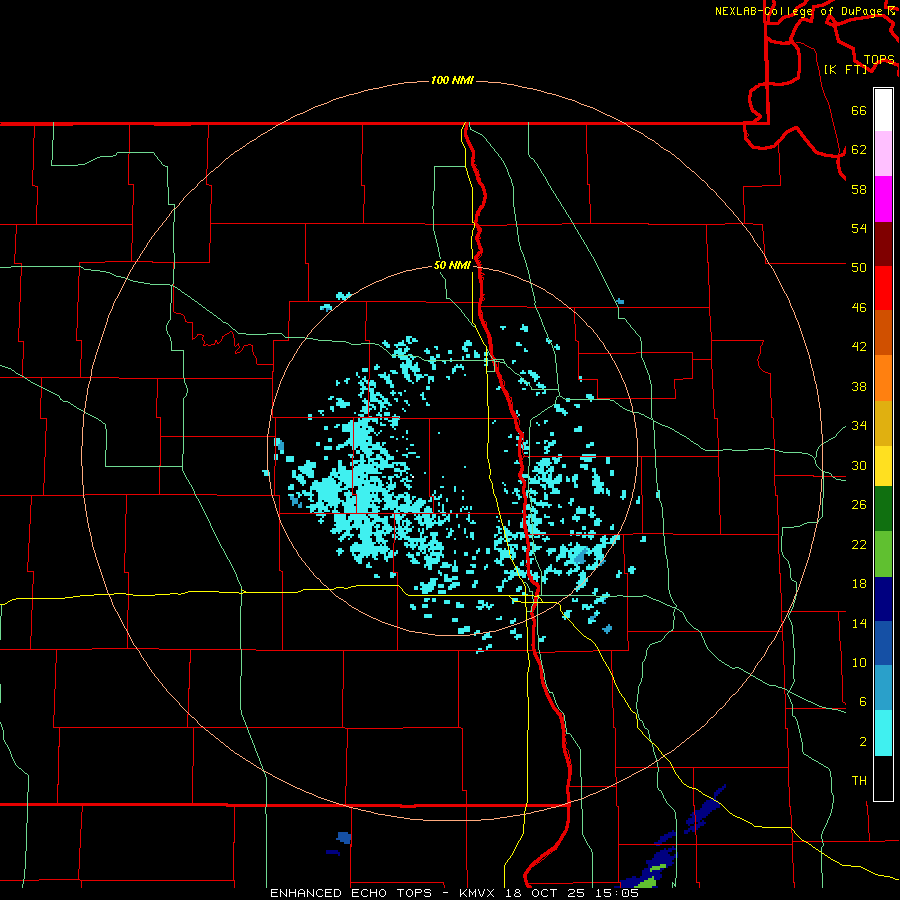Click the ENHANCED ECHO TOPS KMVX timestamp caption
This screenshot has width=900, height=900.
pyautogui.click(x=454, y=893)
